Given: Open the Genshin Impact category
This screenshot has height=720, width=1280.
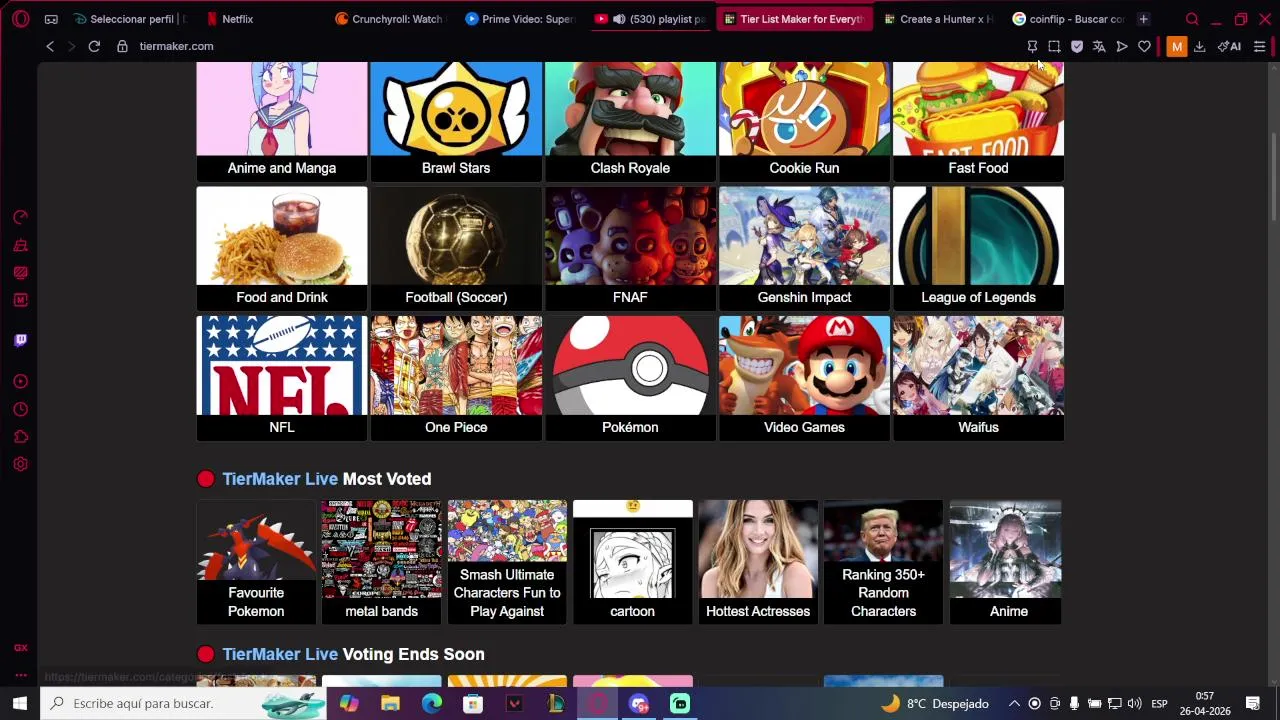Looking at the screenshot, I should (804, 248).
